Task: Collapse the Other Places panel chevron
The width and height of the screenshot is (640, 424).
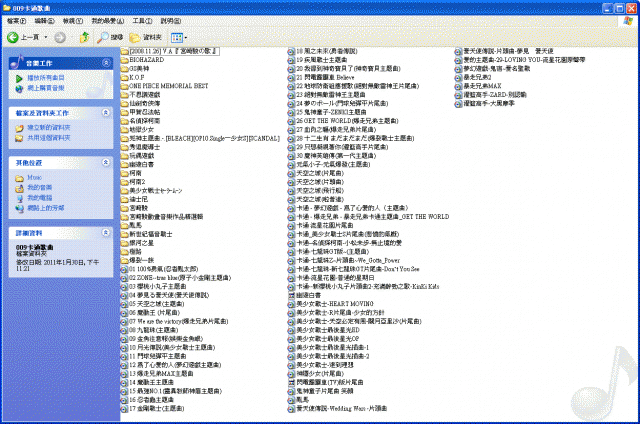Action: point(106,162)
